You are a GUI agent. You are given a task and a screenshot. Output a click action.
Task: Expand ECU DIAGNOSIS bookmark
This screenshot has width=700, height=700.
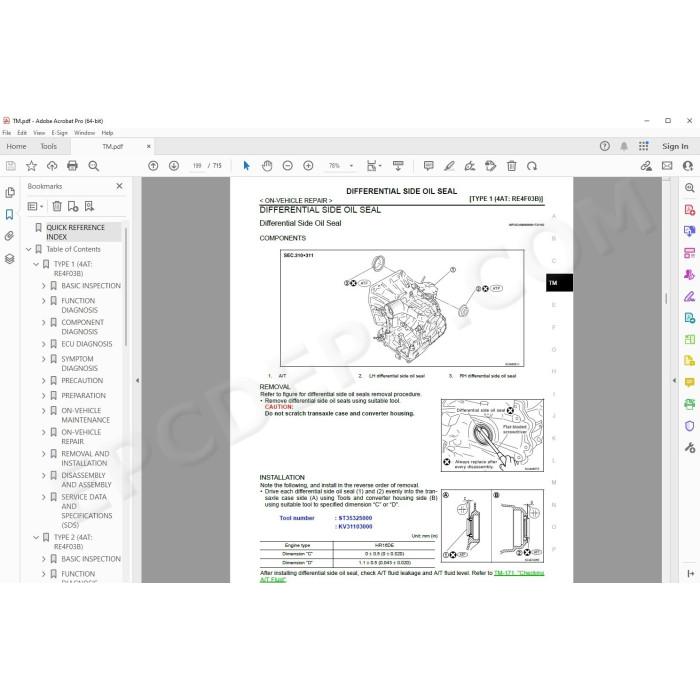pyautogui.click(x=44, y=344)
